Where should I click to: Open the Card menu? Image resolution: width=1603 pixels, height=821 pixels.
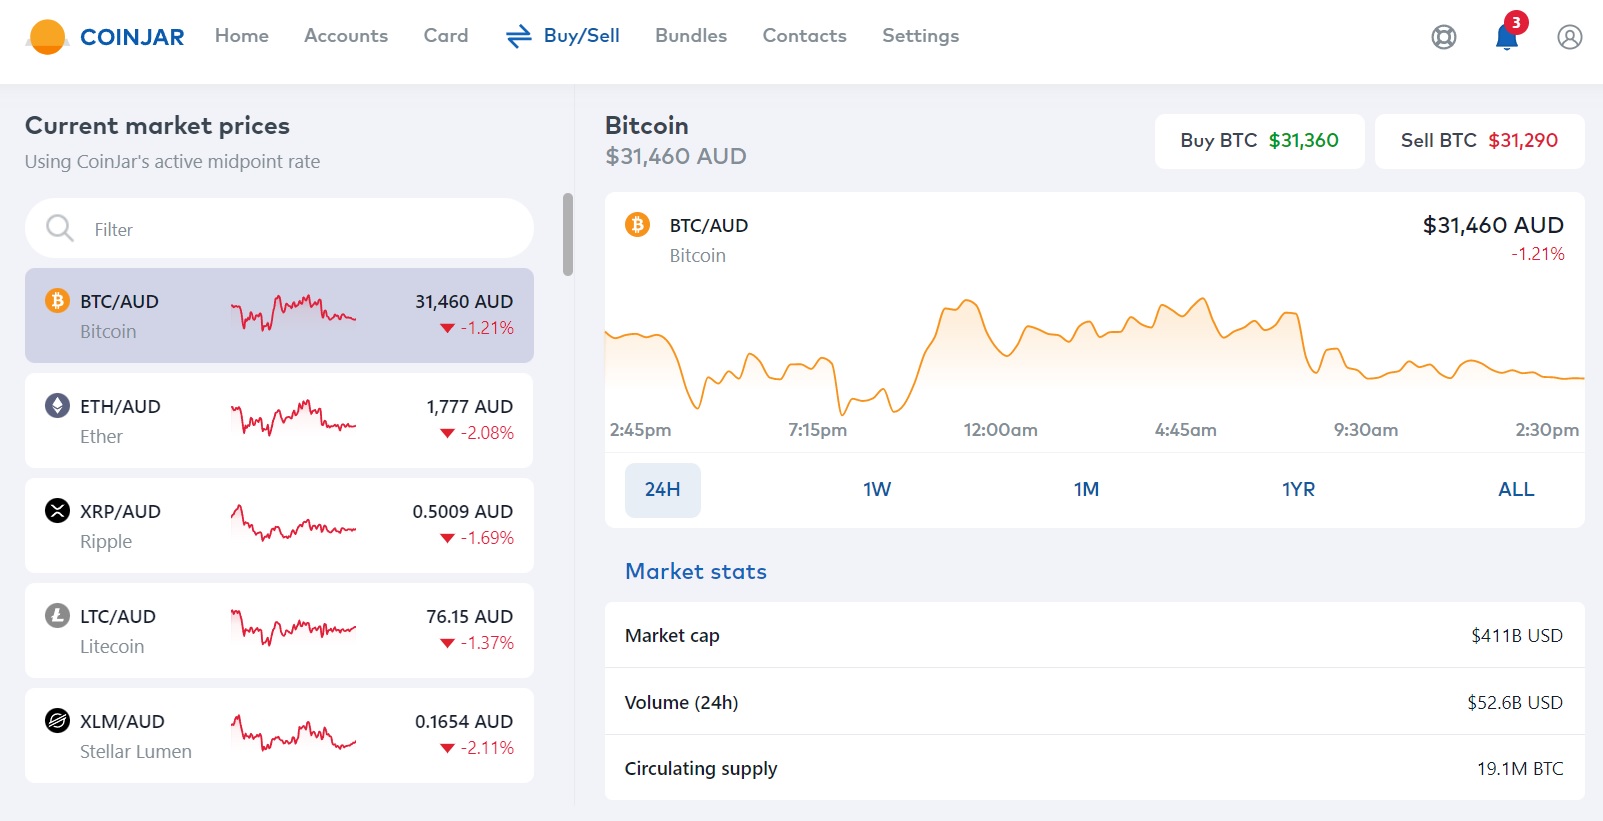(x=446, y=36)
